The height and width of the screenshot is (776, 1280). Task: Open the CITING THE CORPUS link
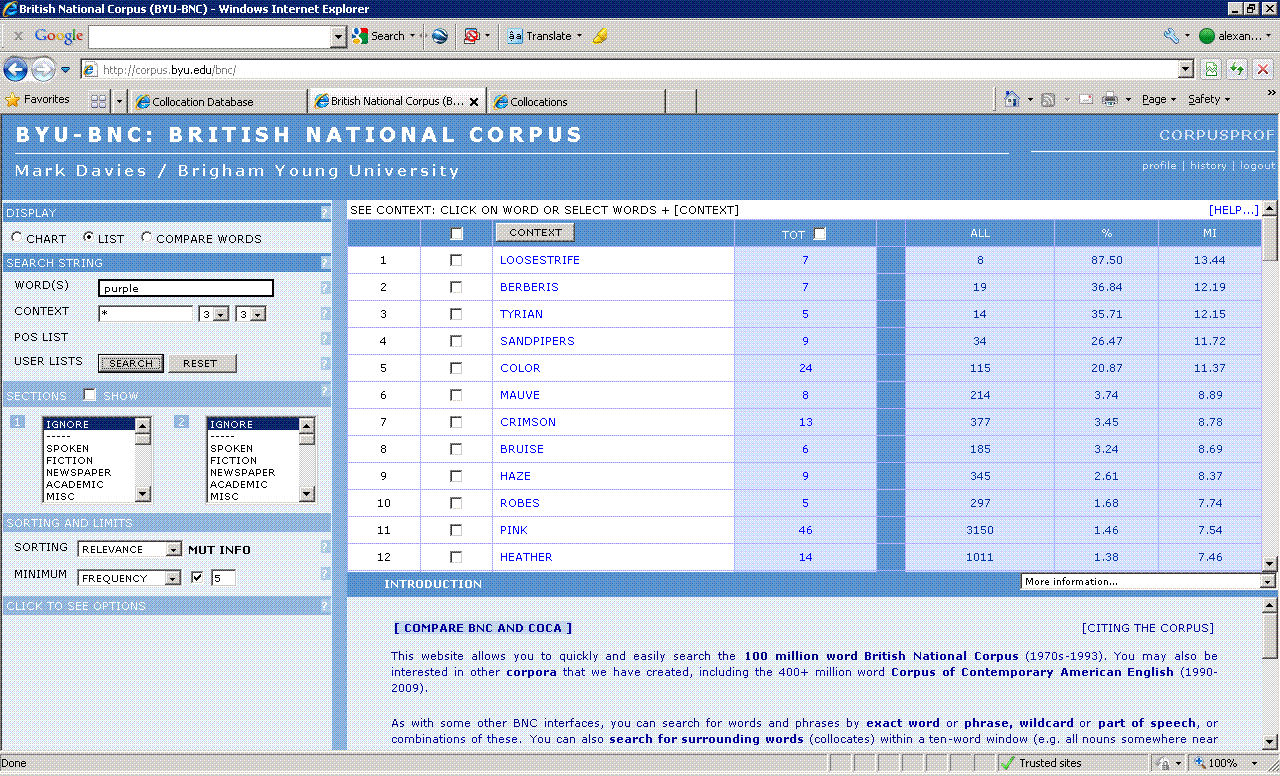(1148, 628)
